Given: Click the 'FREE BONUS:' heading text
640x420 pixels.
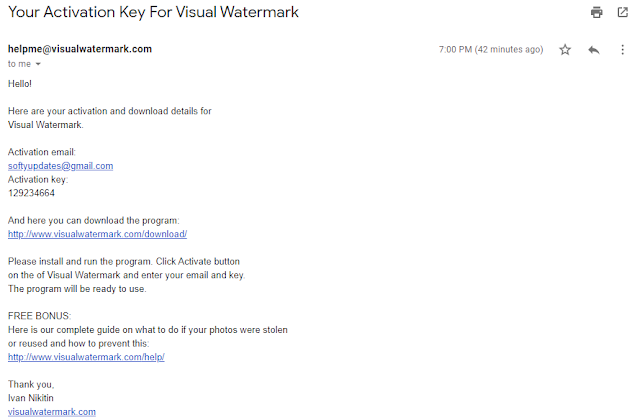Looking at the screenshot, I should 39,316.
